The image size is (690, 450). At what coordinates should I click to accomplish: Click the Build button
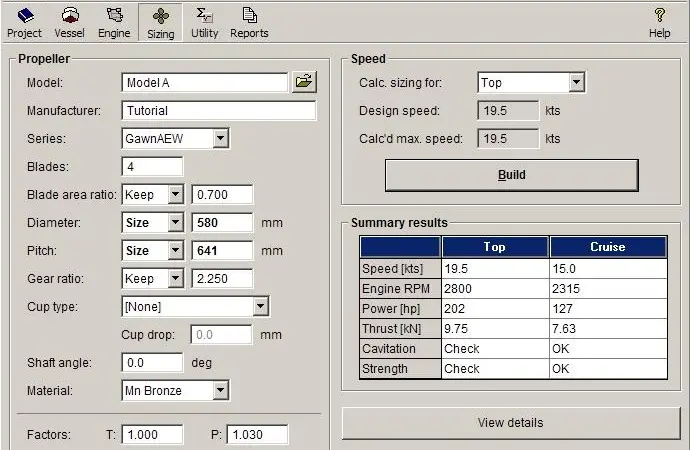click(511, 175)
